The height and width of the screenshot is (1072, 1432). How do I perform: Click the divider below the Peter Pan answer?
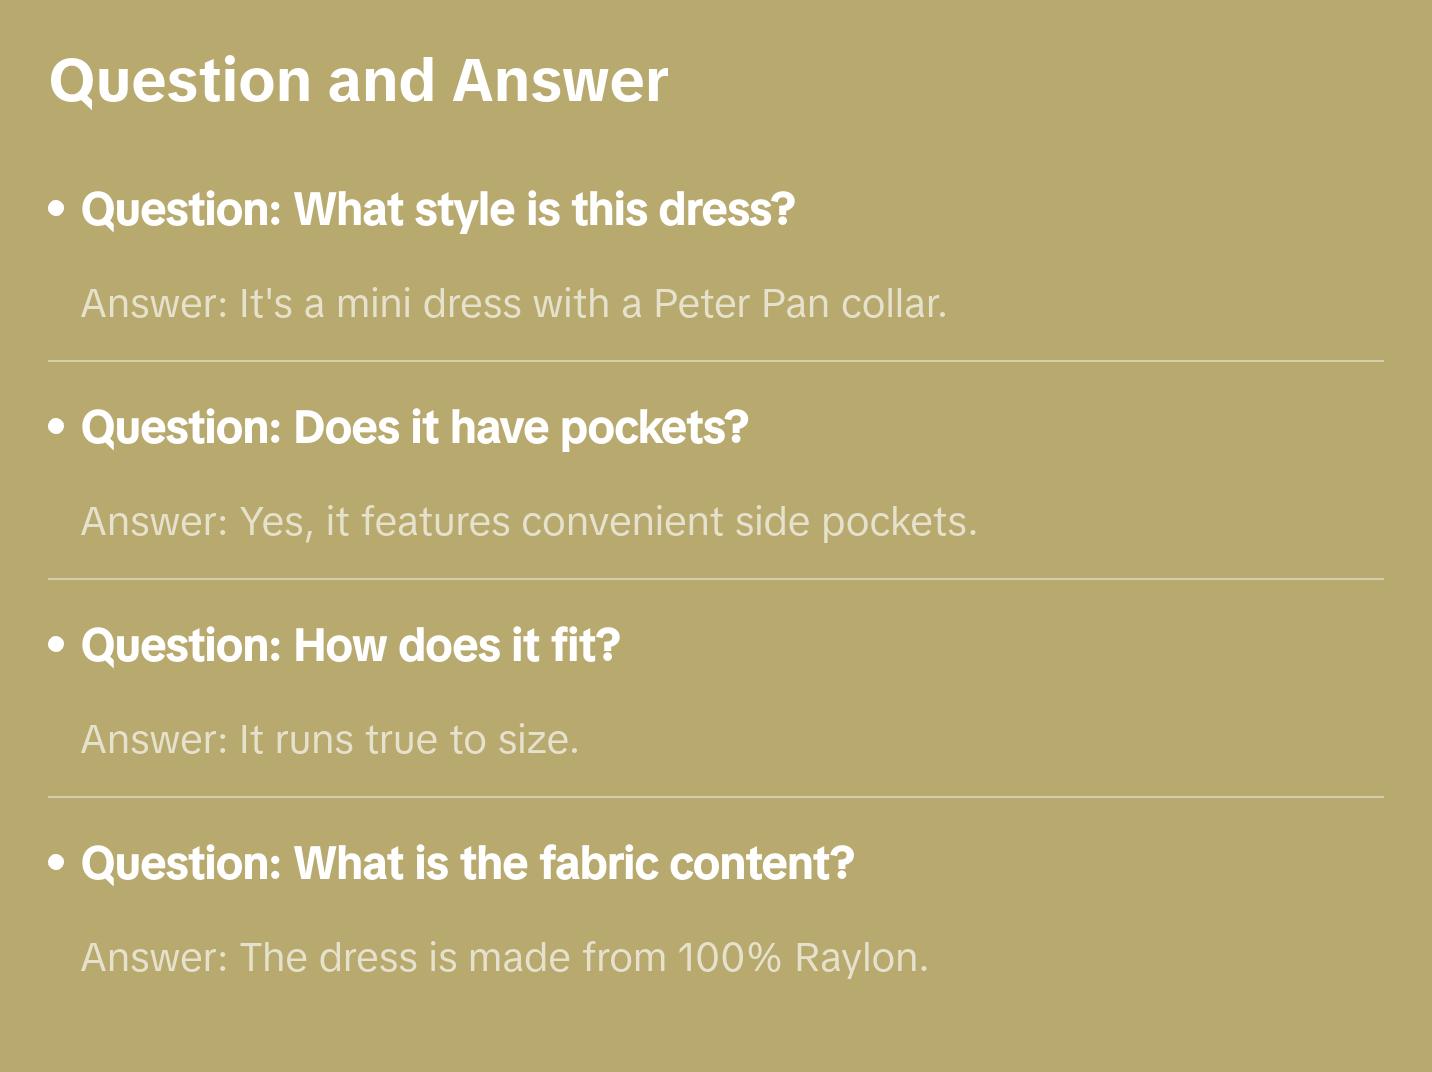click(x=716, y=361)
